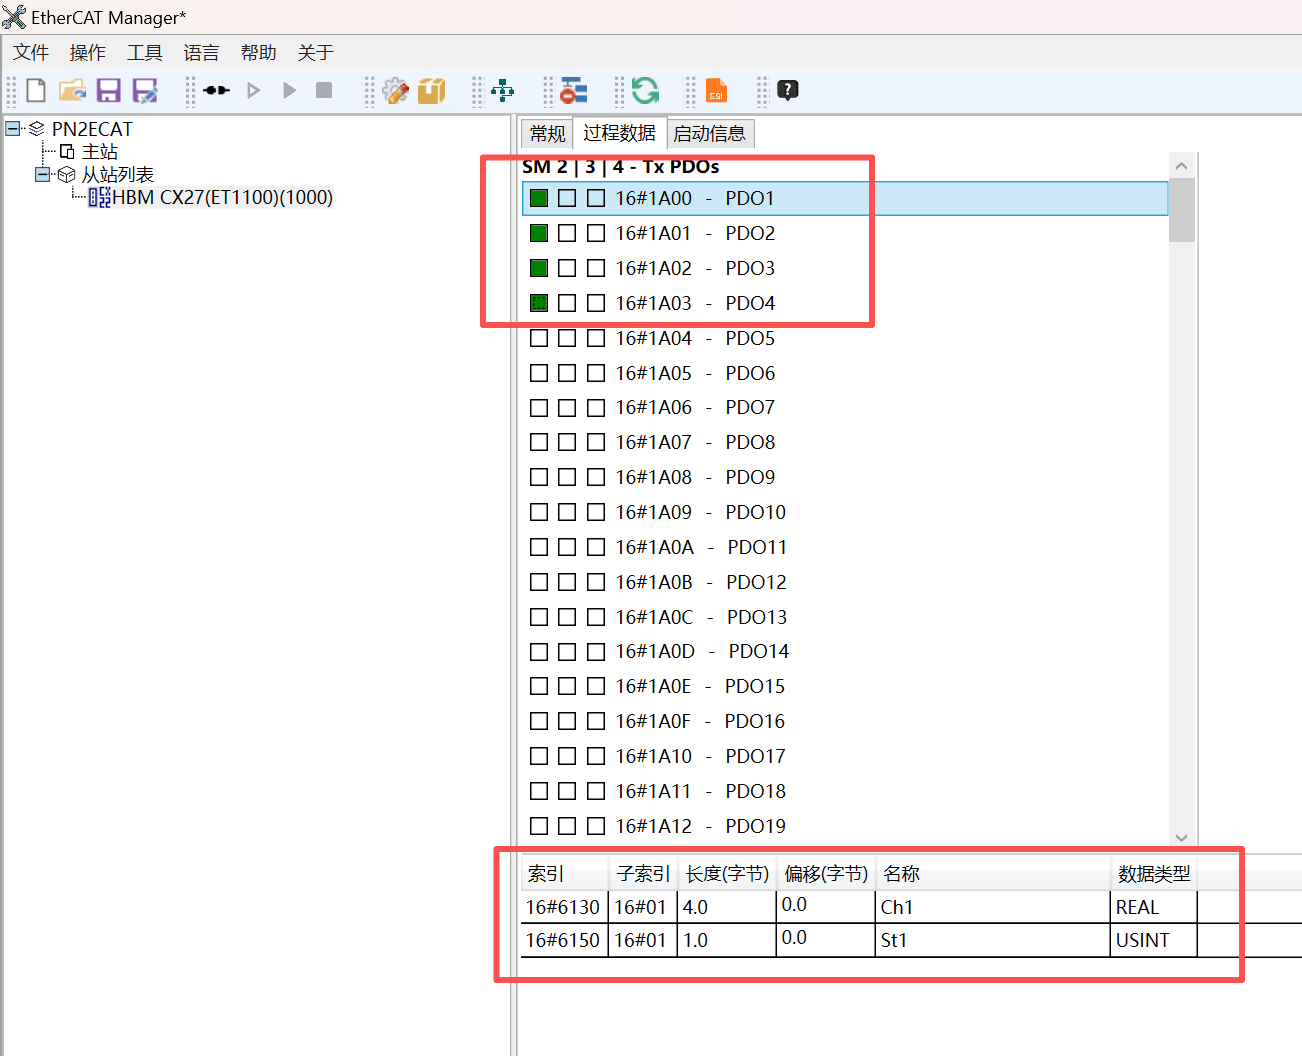Click the HBM CX27 slave device icon
Image resolution: width=1302 pixels, height=1056 pixels.
(x=99, y=198)
